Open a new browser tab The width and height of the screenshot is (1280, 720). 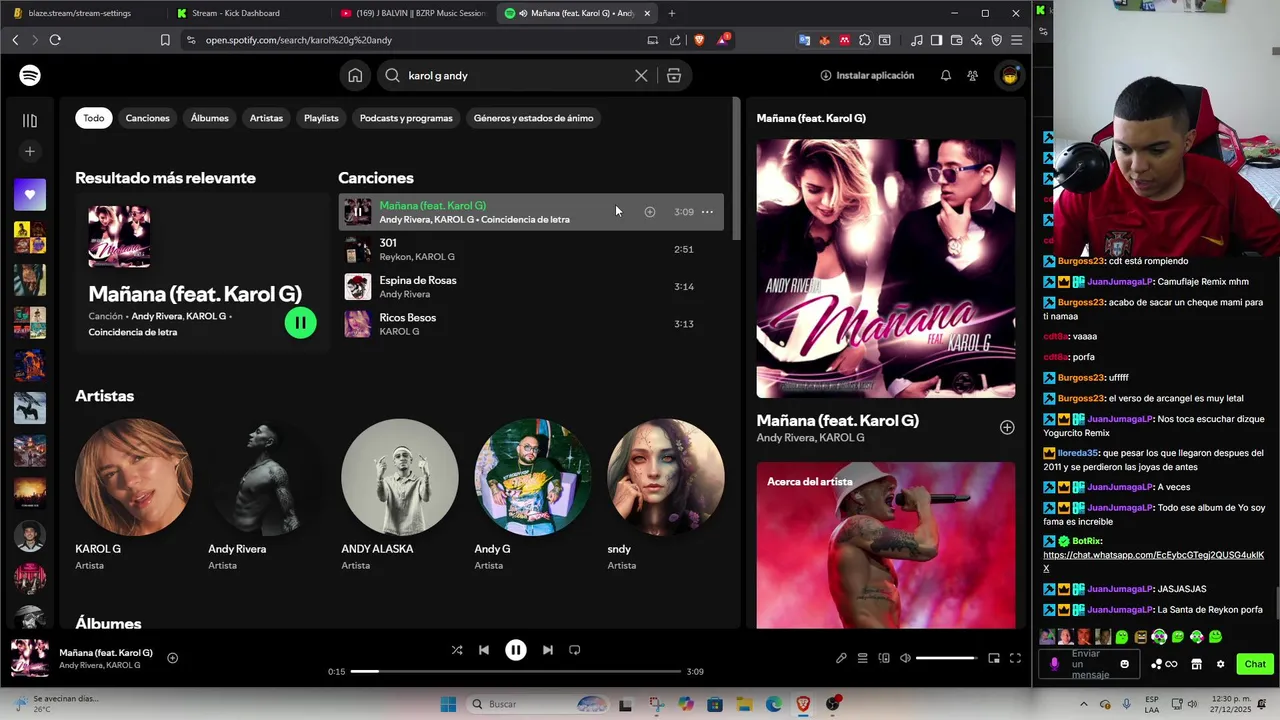671,13
